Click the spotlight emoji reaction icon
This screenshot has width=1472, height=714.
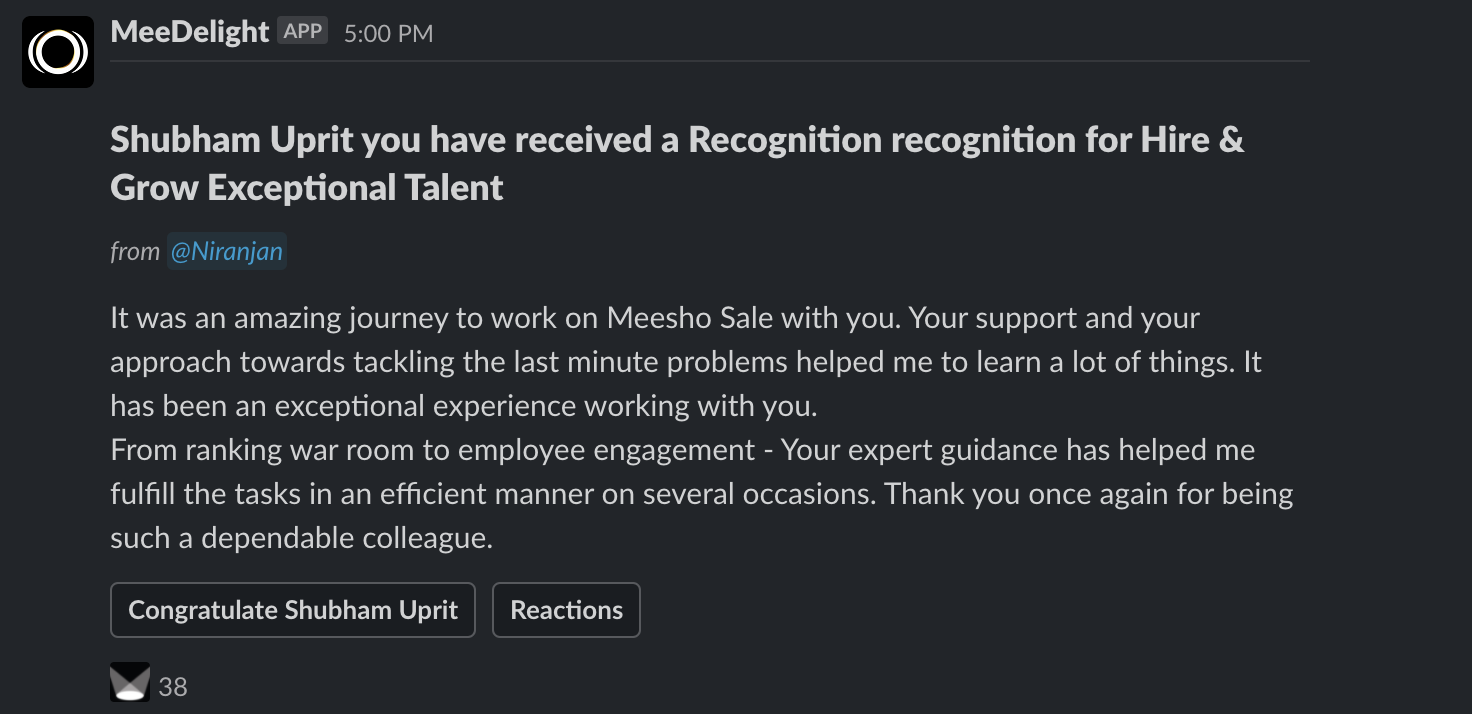click(x=130, y=682)
